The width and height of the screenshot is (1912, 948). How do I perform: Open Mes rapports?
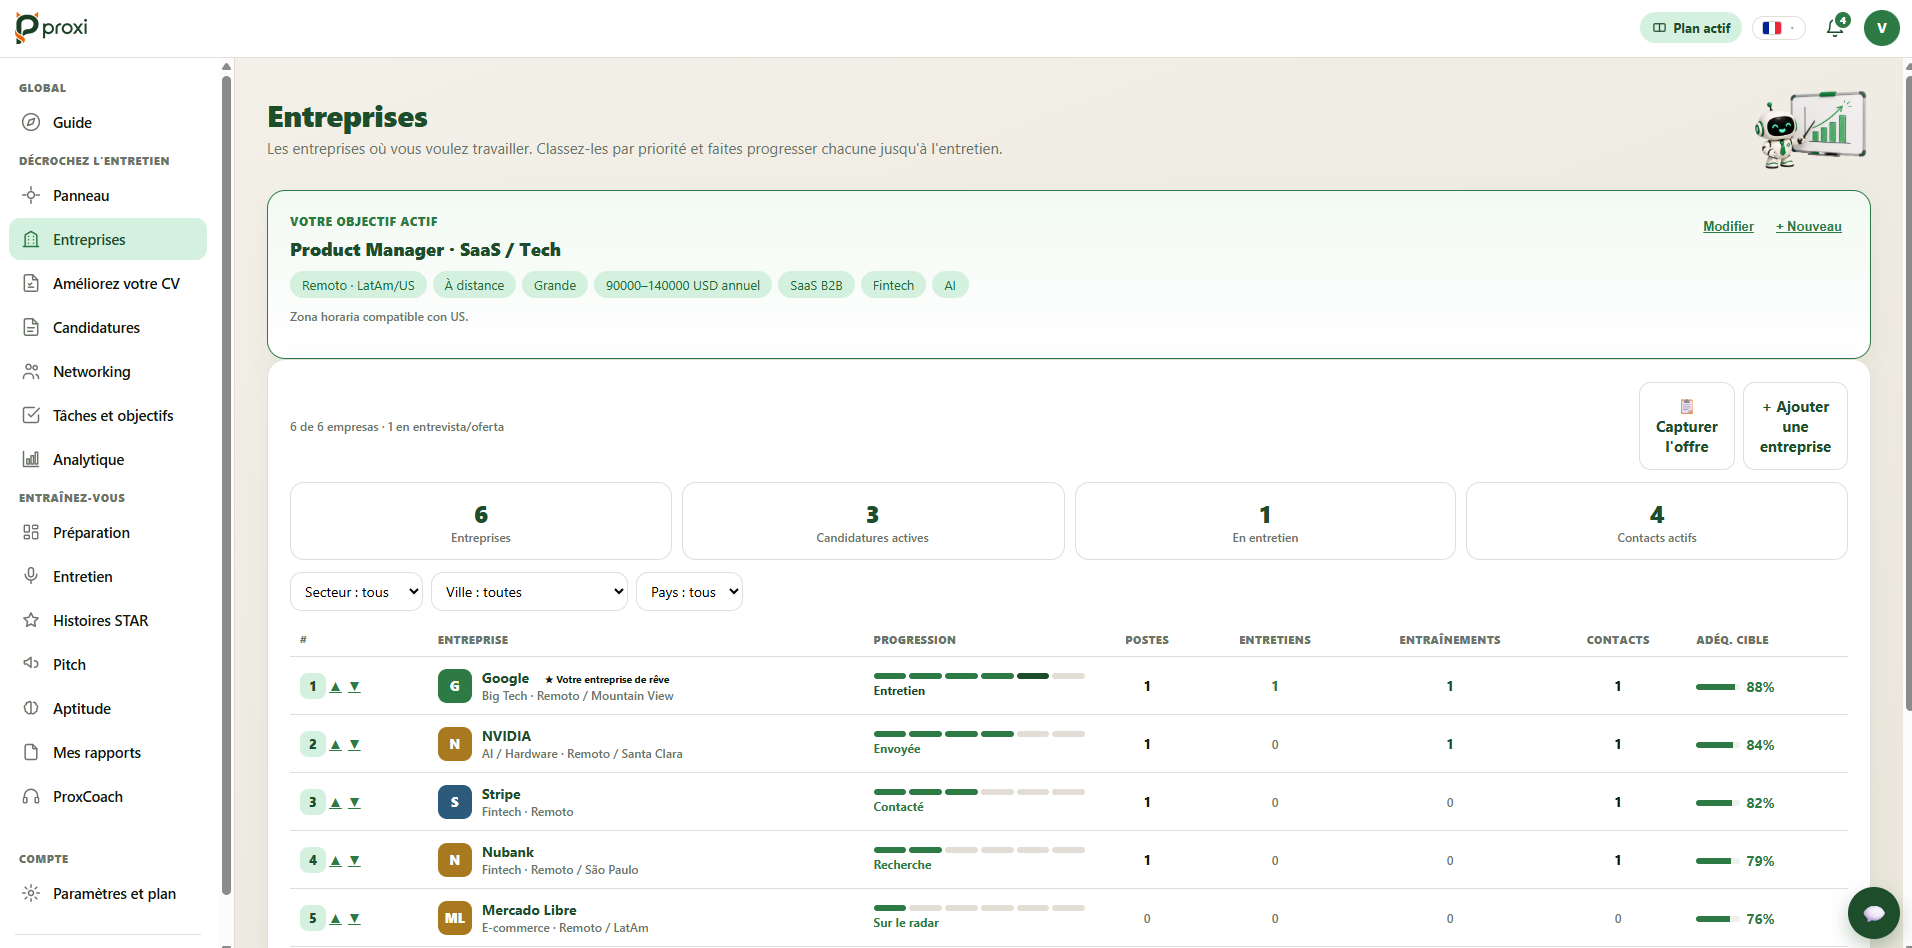tap(108, 753)
